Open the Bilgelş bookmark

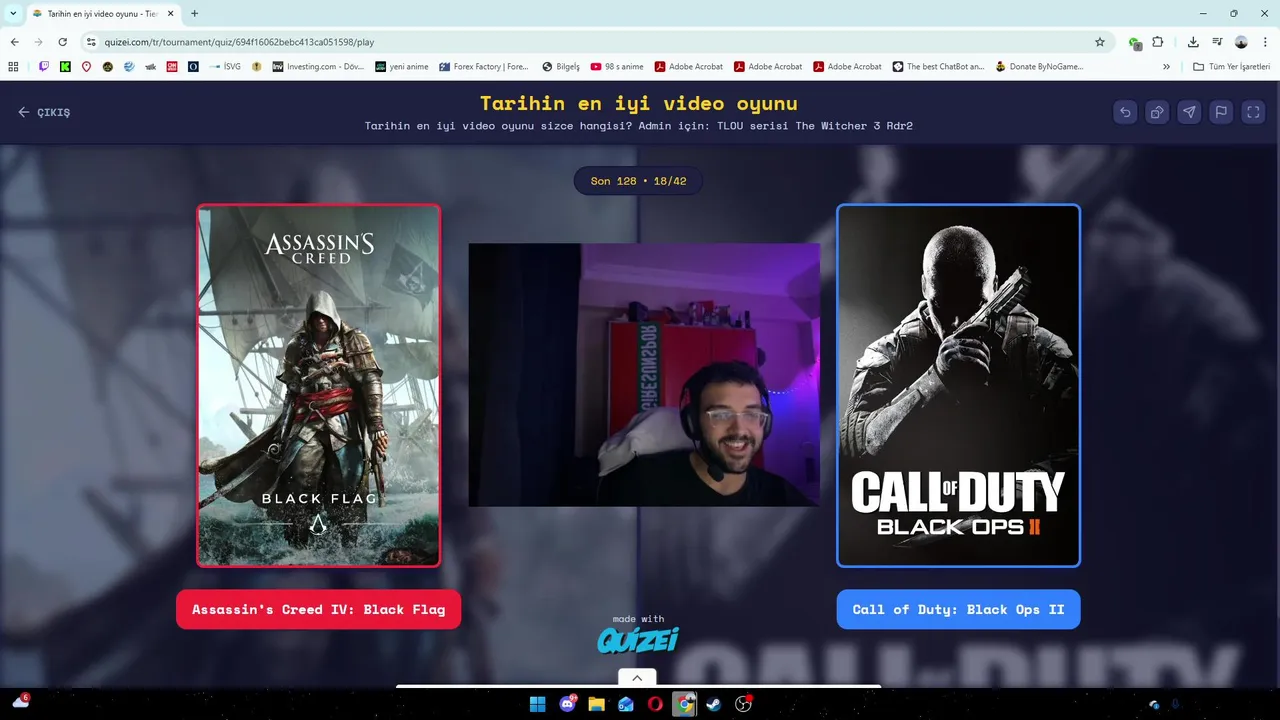[x=560, y=67]
